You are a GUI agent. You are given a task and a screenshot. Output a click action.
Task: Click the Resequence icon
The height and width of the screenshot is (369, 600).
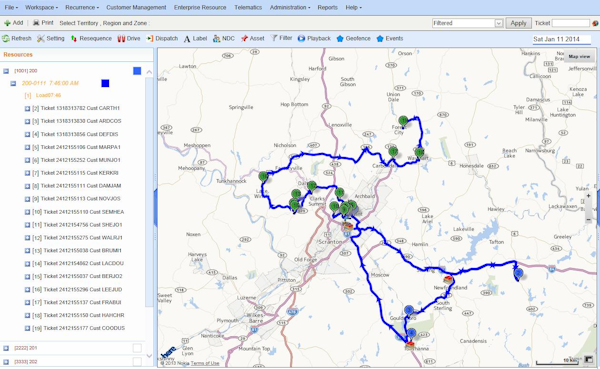click(74, 39)
